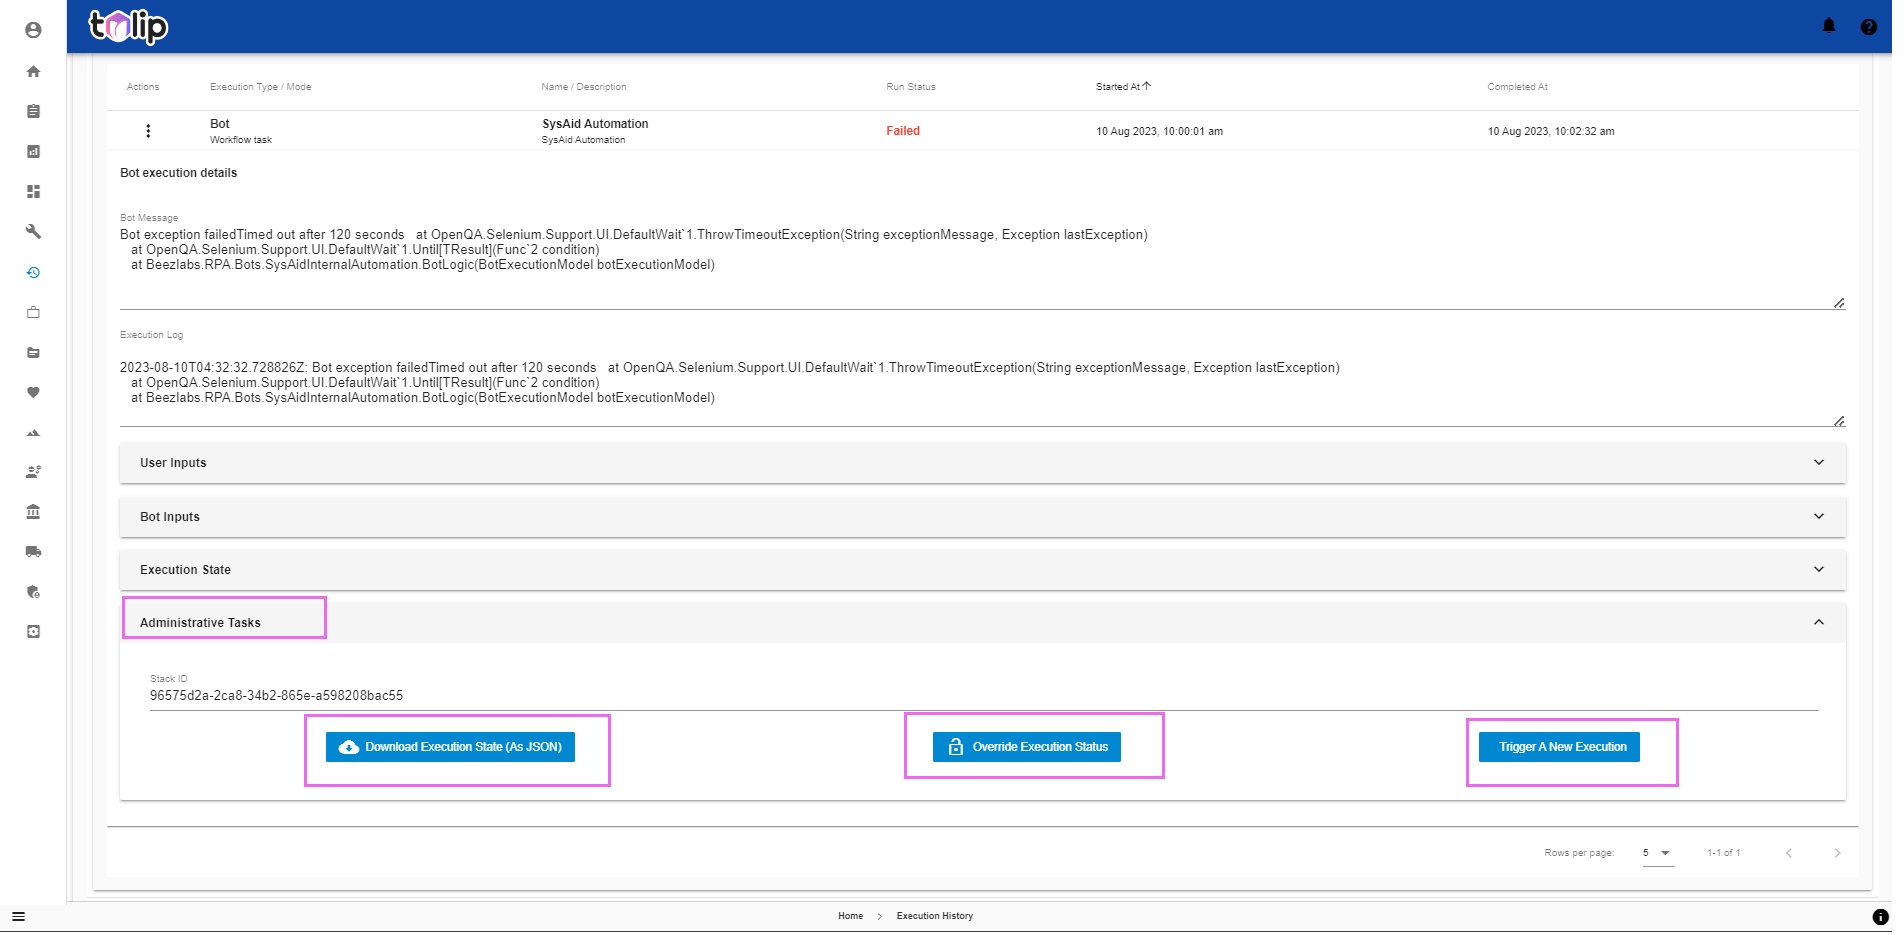Open the wrench tools icon in sidebar
The width and height of the screenshot is (1904, 935).
point(33,231)
